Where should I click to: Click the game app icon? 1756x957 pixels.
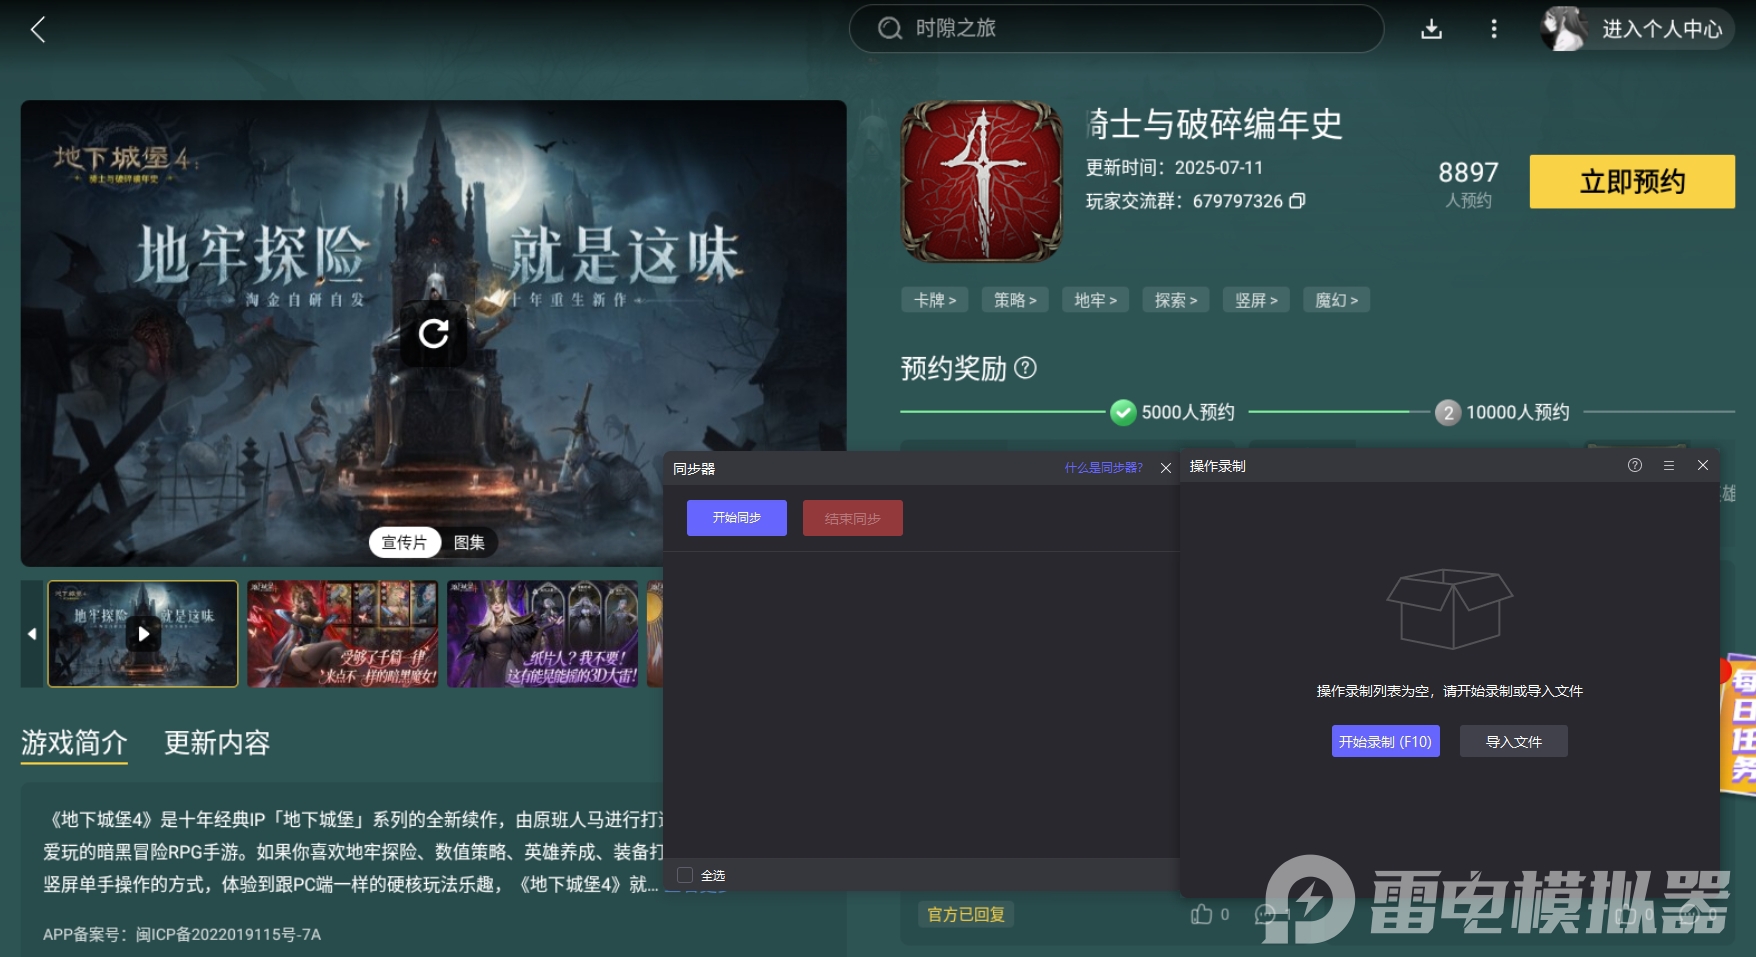click(982, 181)
